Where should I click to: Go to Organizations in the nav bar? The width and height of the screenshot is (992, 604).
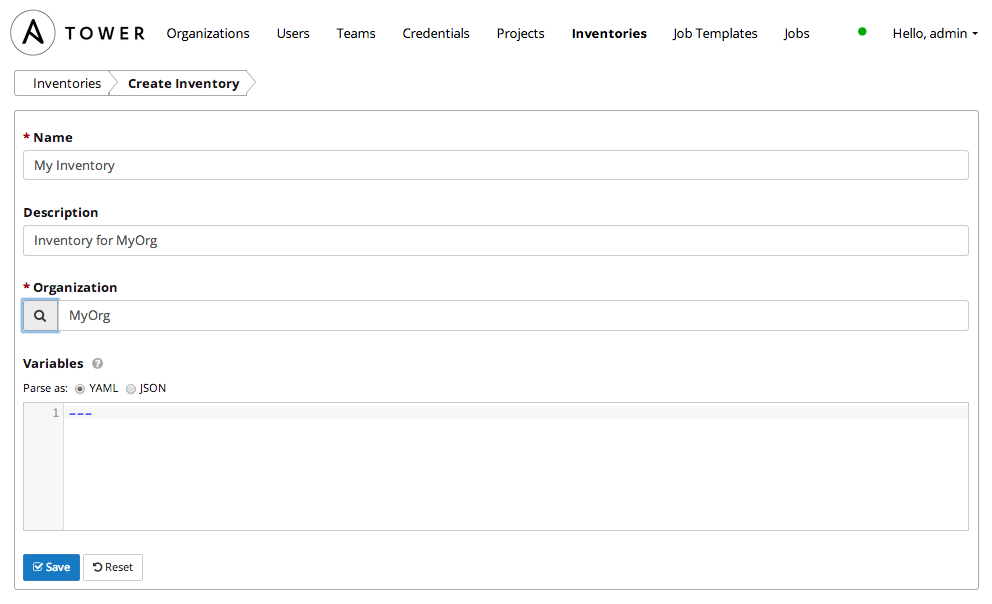pyautogui.click(x=208, y=34)
